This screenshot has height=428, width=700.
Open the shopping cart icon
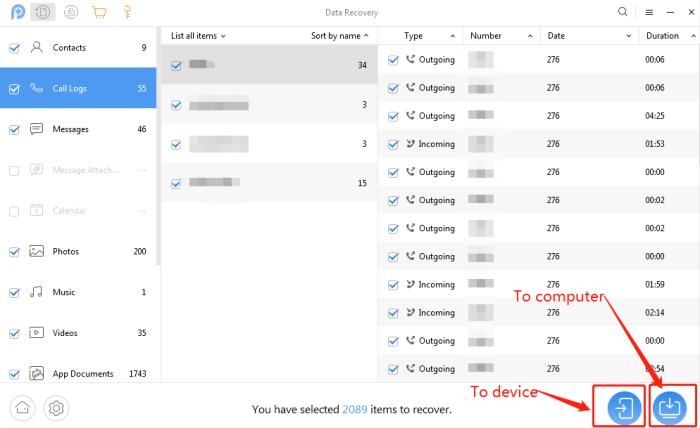pyautogui.click(x=98, y=13)
